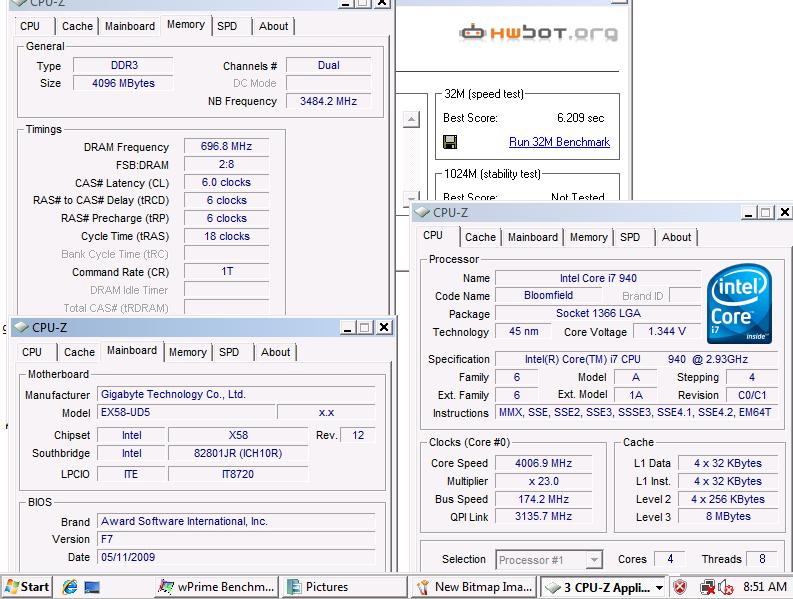Click the 8:51 AM taskbar clock
This screenshot has height=599, width=793.
765,587
